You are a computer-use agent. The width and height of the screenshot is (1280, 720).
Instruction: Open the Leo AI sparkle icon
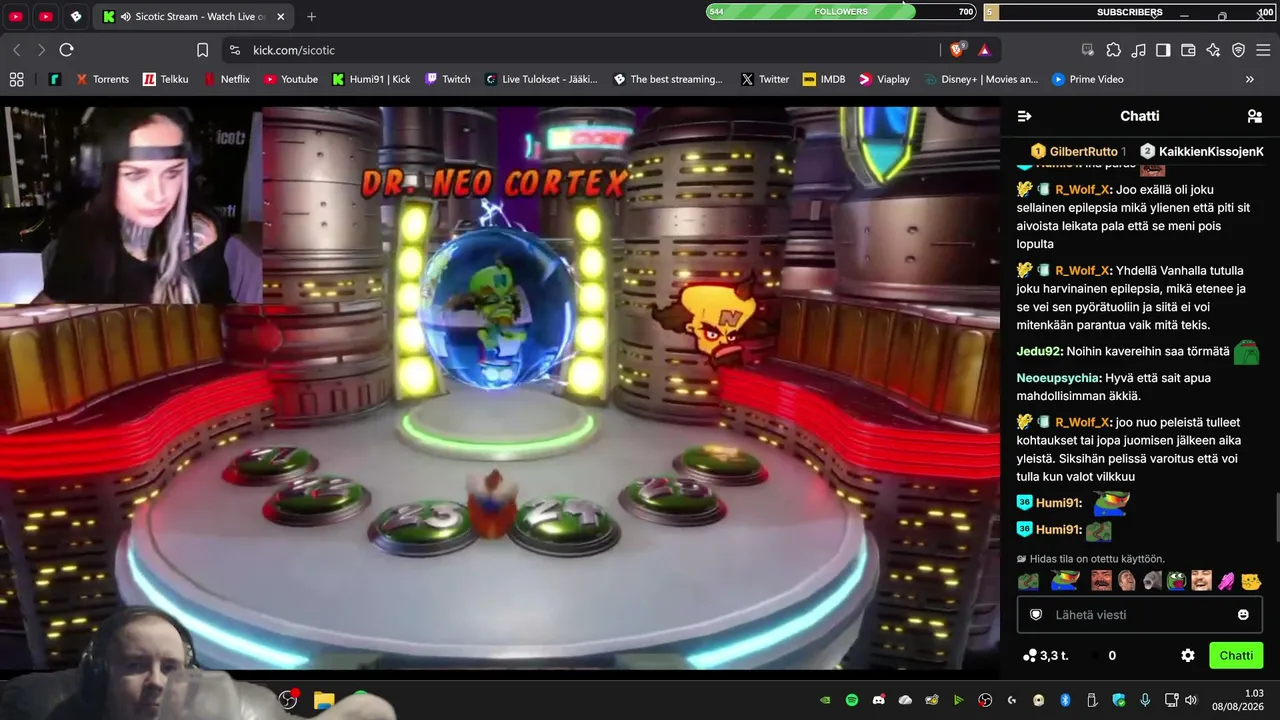pos(1213,50)
